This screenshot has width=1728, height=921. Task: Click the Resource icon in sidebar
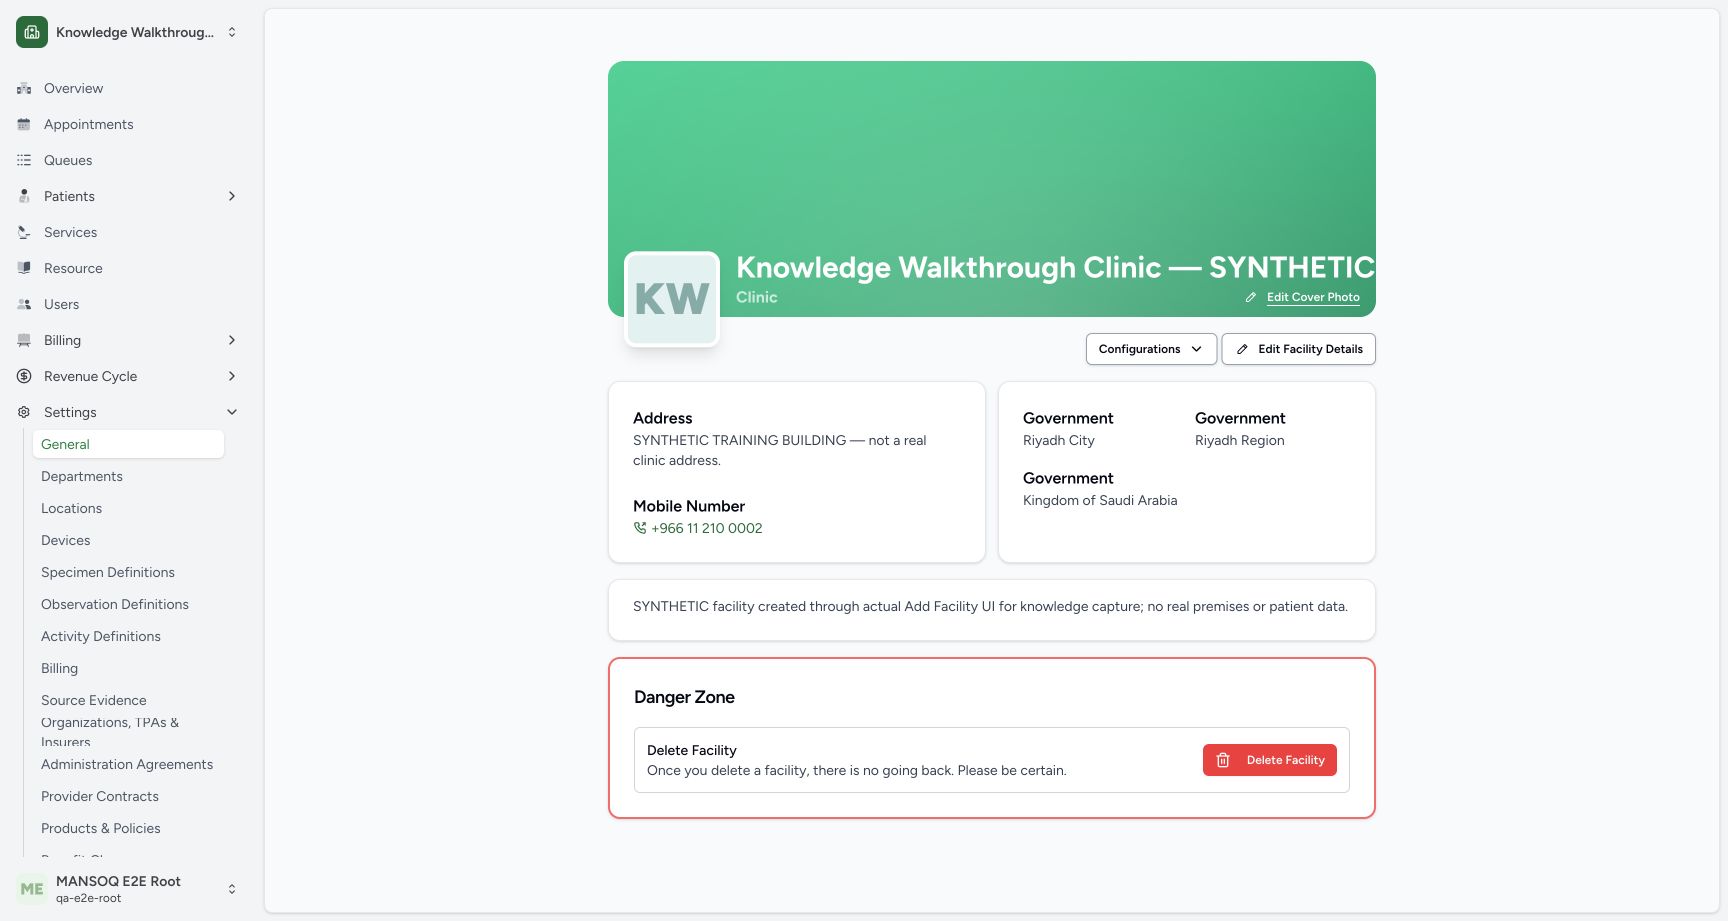pos(24,268)
